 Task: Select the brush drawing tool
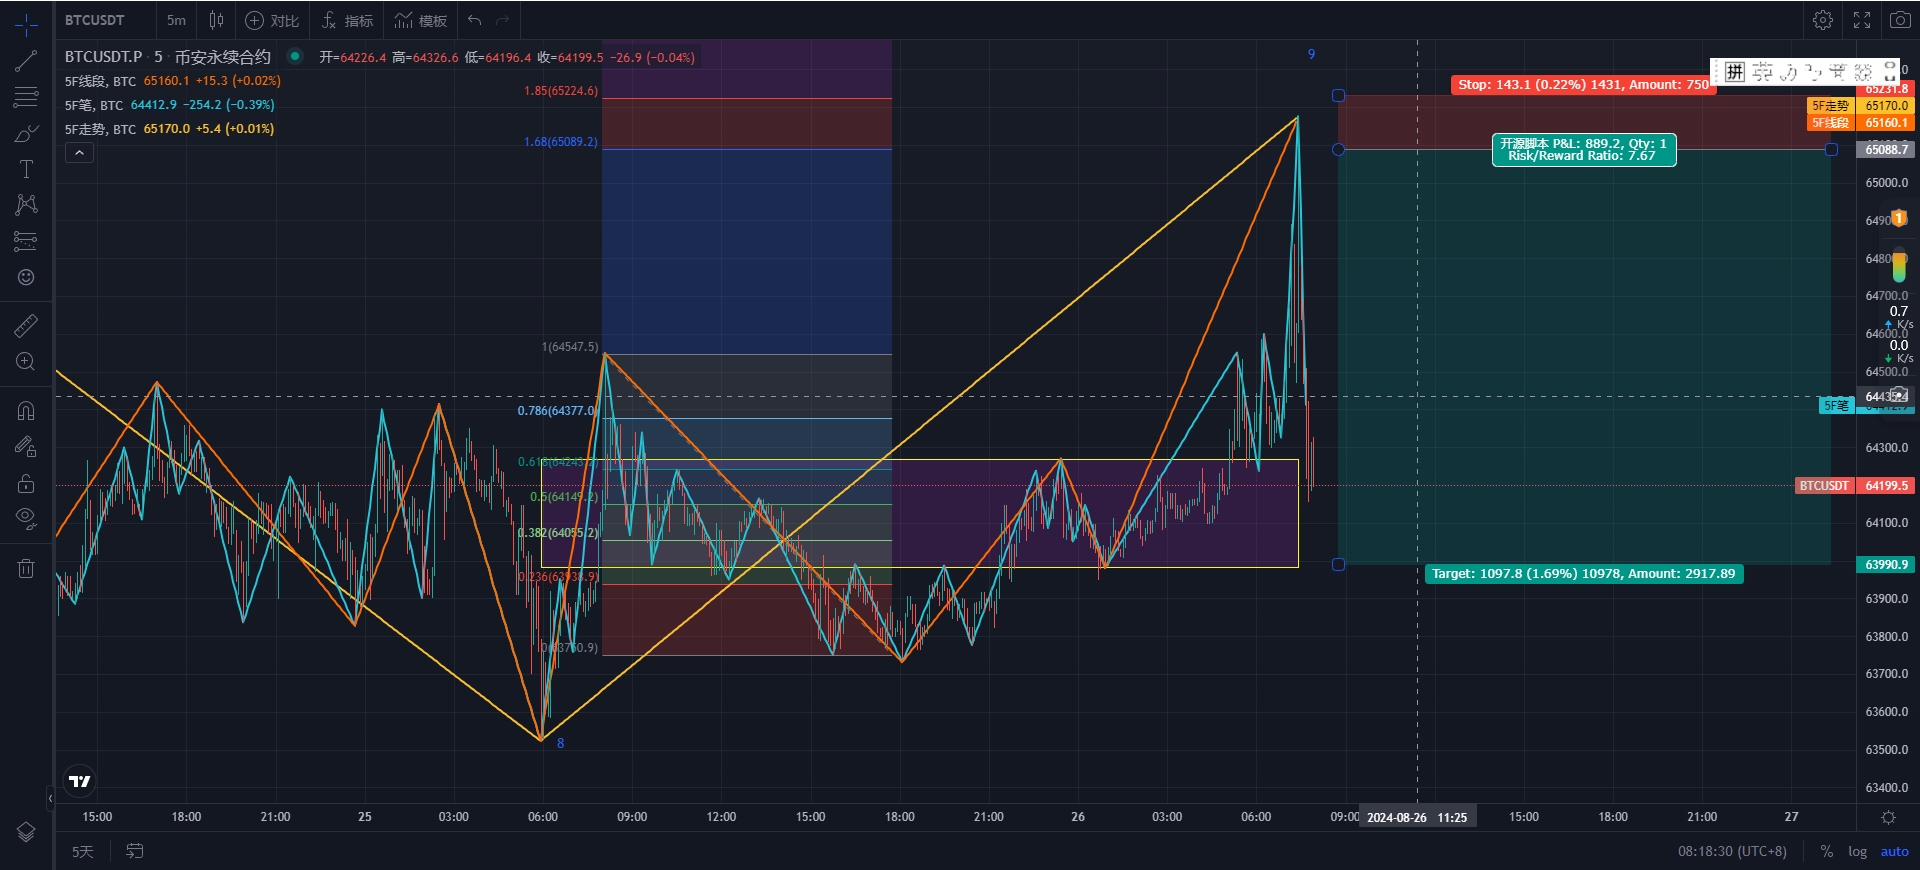26,133
